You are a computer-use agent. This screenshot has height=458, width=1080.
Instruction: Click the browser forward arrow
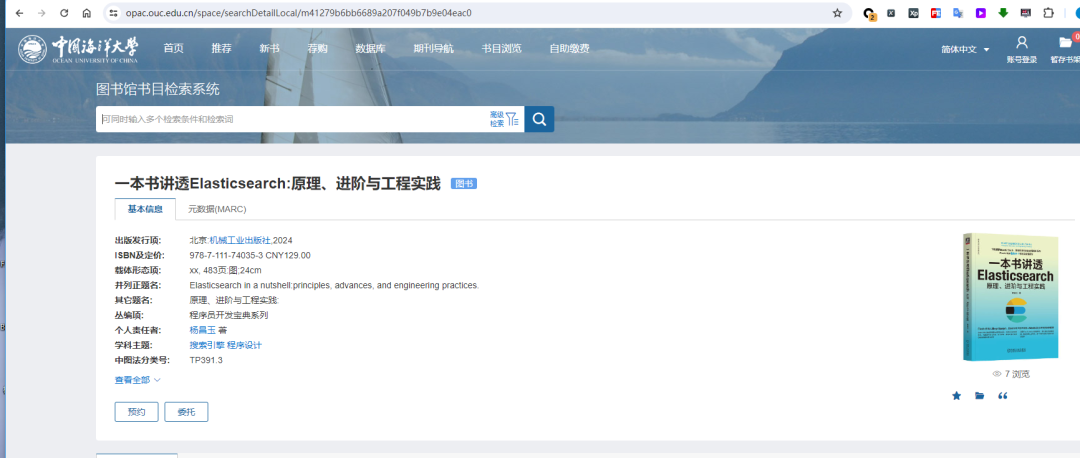point(41,13)
